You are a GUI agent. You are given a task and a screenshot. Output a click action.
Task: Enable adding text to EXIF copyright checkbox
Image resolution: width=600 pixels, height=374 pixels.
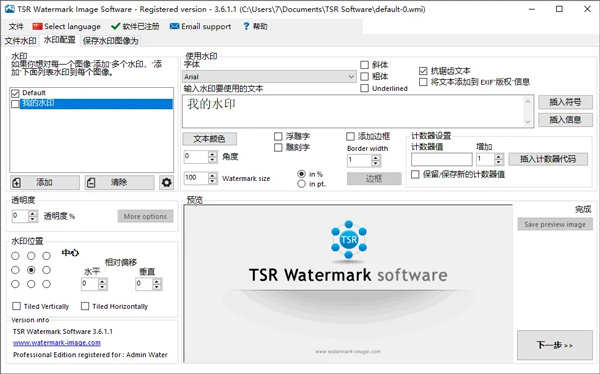(x=423, y=82)
